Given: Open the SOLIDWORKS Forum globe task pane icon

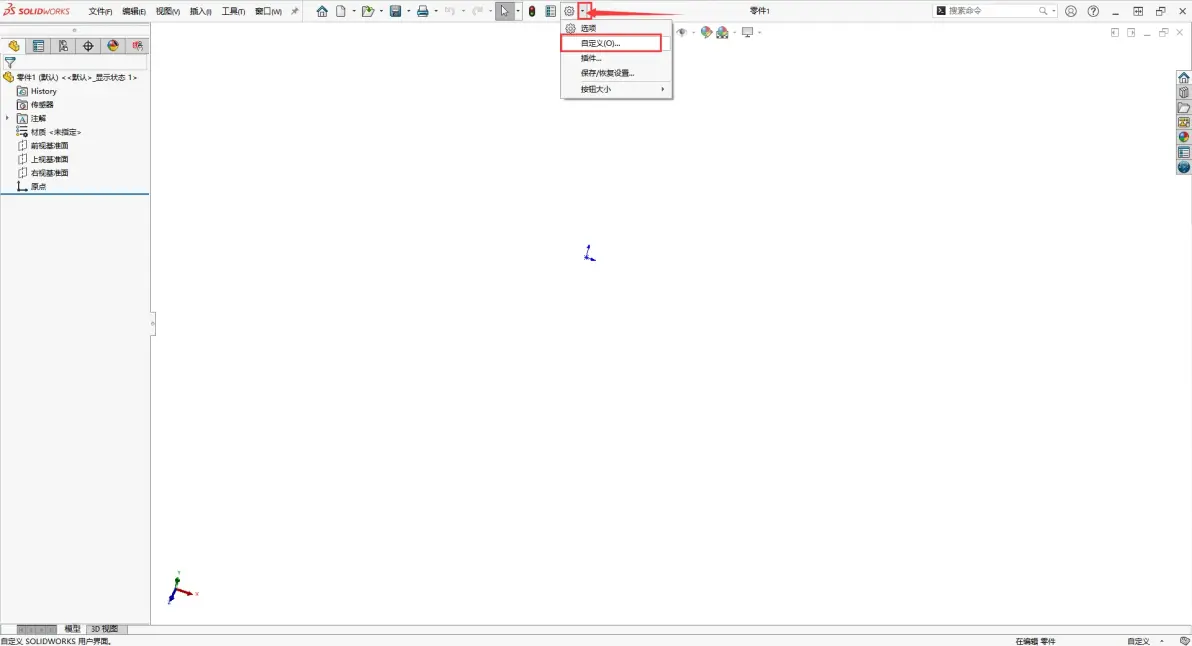Looking at the screenshot, I should point(1184,167).
